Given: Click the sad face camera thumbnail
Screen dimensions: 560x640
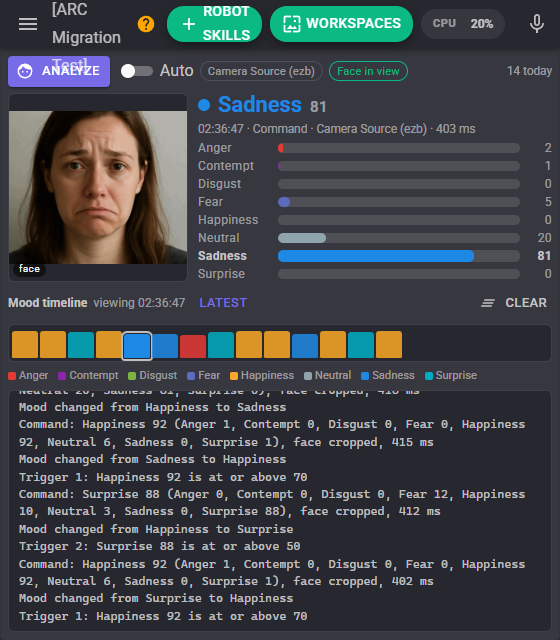Looking at the screenshot, I should 98,187.
